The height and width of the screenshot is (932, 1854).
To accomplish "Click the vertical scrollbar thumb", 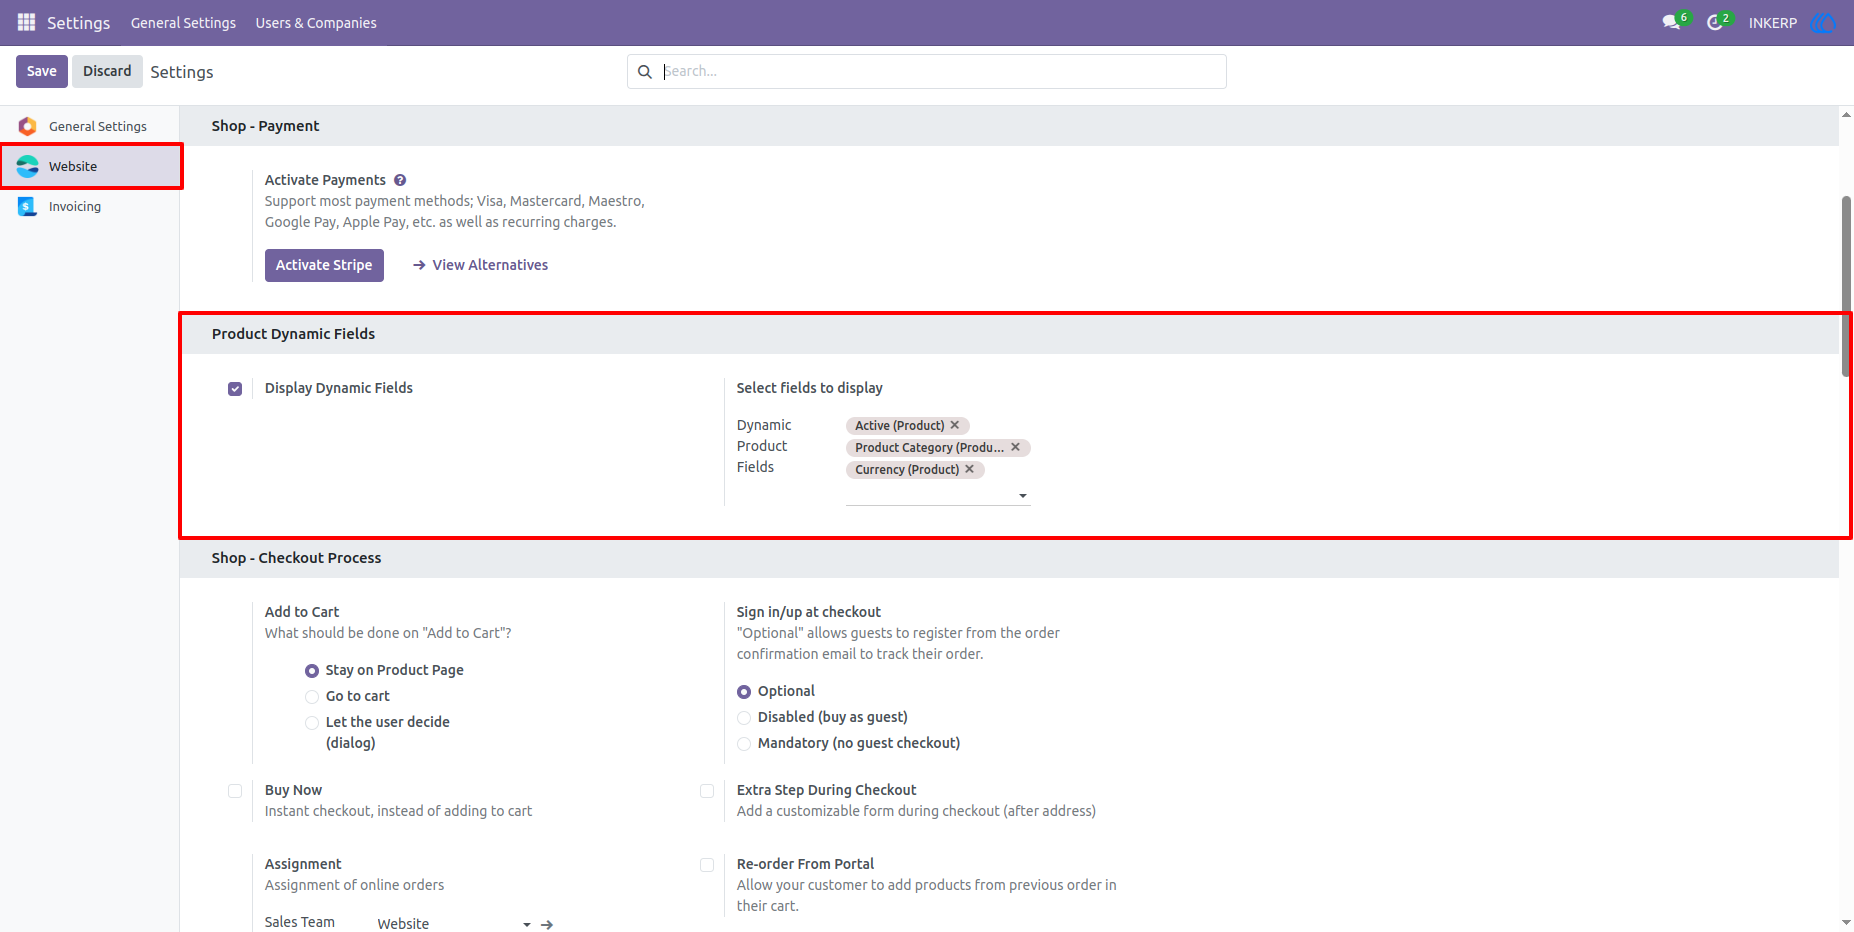I will coord(1846,286).
